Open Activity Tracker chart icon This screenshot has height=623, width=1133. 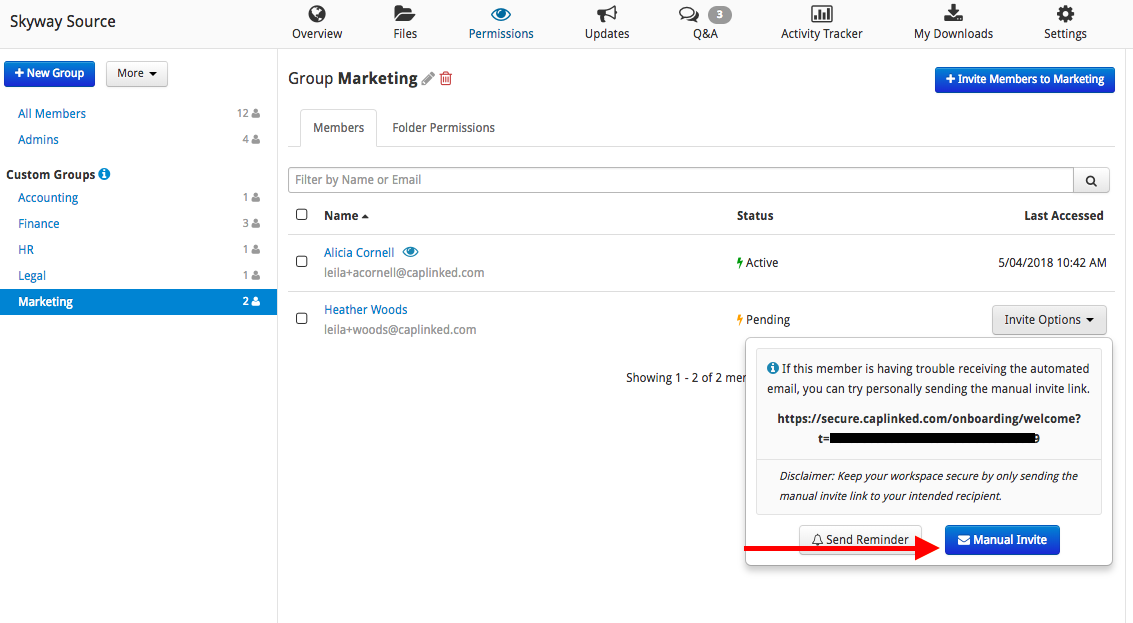(822, 14)
